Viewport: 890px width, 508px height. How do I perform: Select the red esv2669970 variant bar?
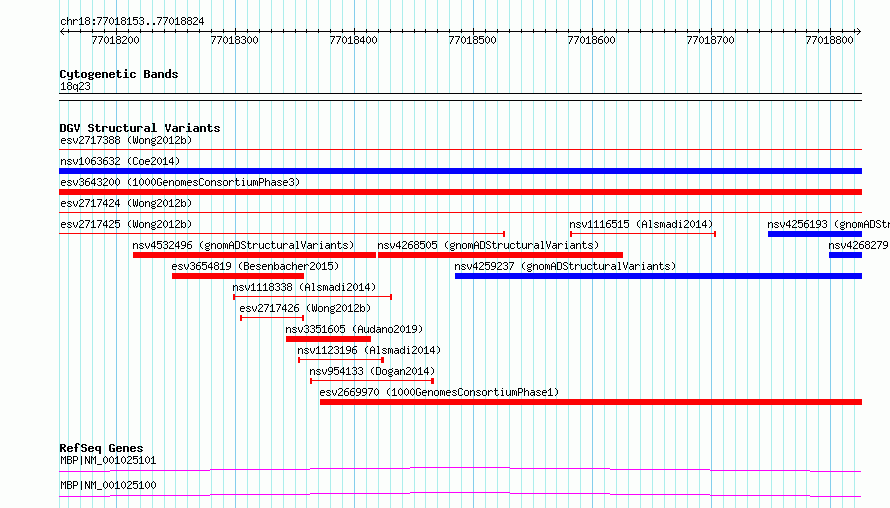[x=591, y=402]
